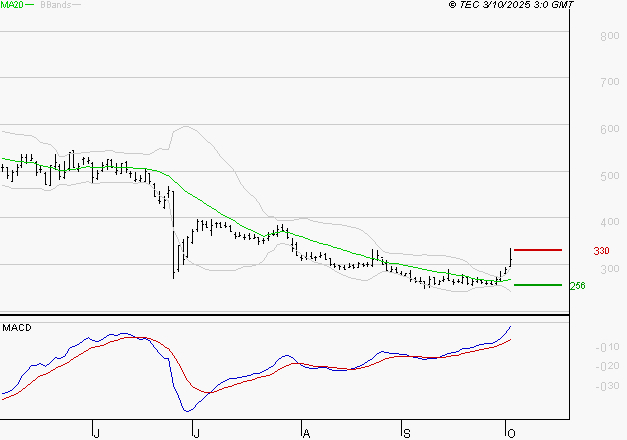Click the 400 price axis label
This screenshot has height=440, width=627.
pyautogui.click(x=607, y=222)
